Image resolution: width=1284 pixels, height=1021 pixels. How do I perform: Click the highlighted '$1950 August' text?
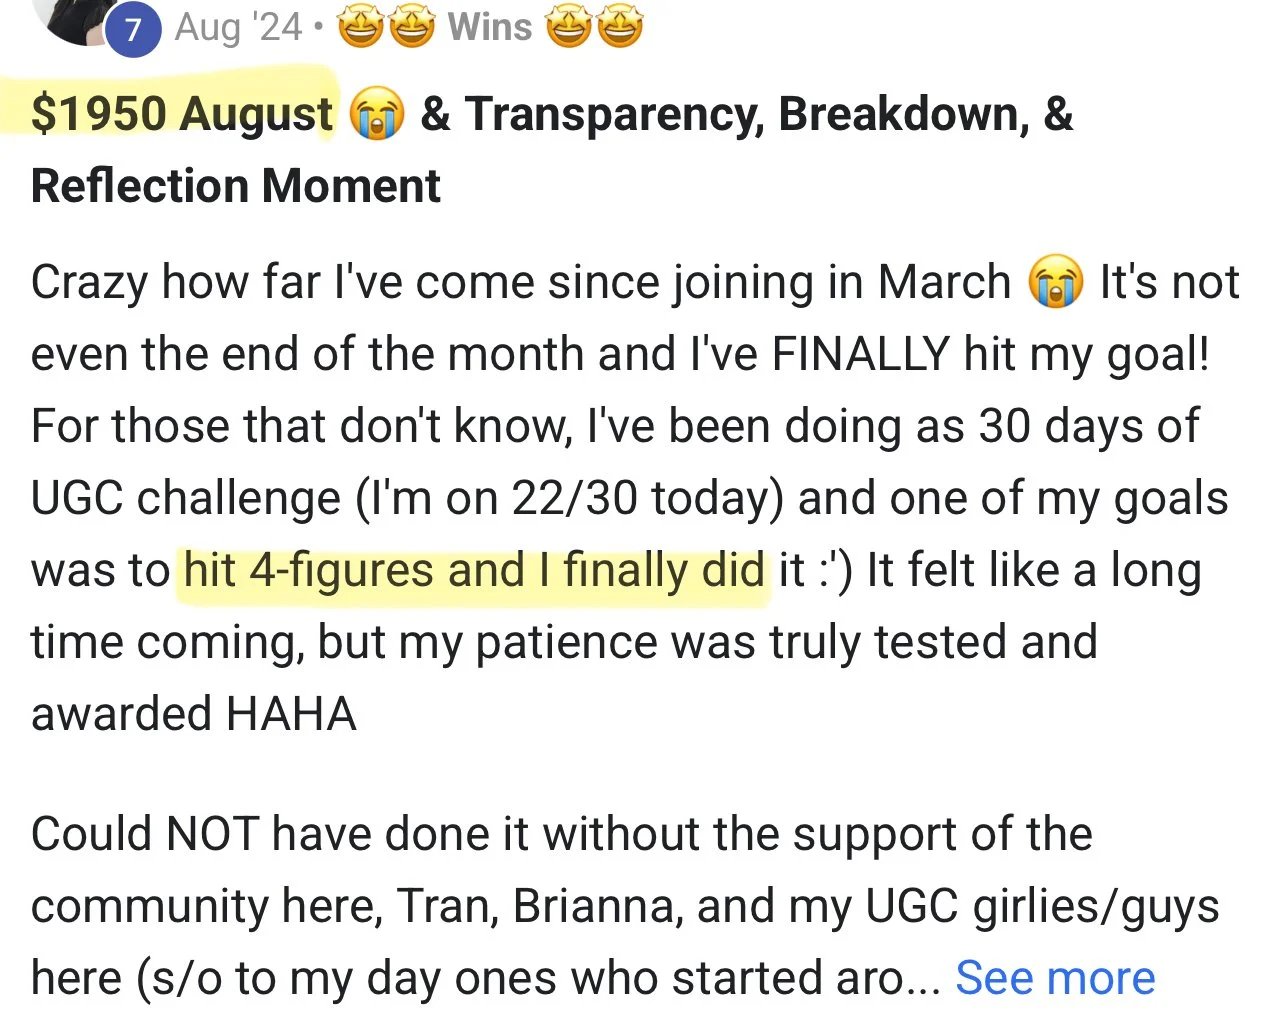tap(182, 114)
